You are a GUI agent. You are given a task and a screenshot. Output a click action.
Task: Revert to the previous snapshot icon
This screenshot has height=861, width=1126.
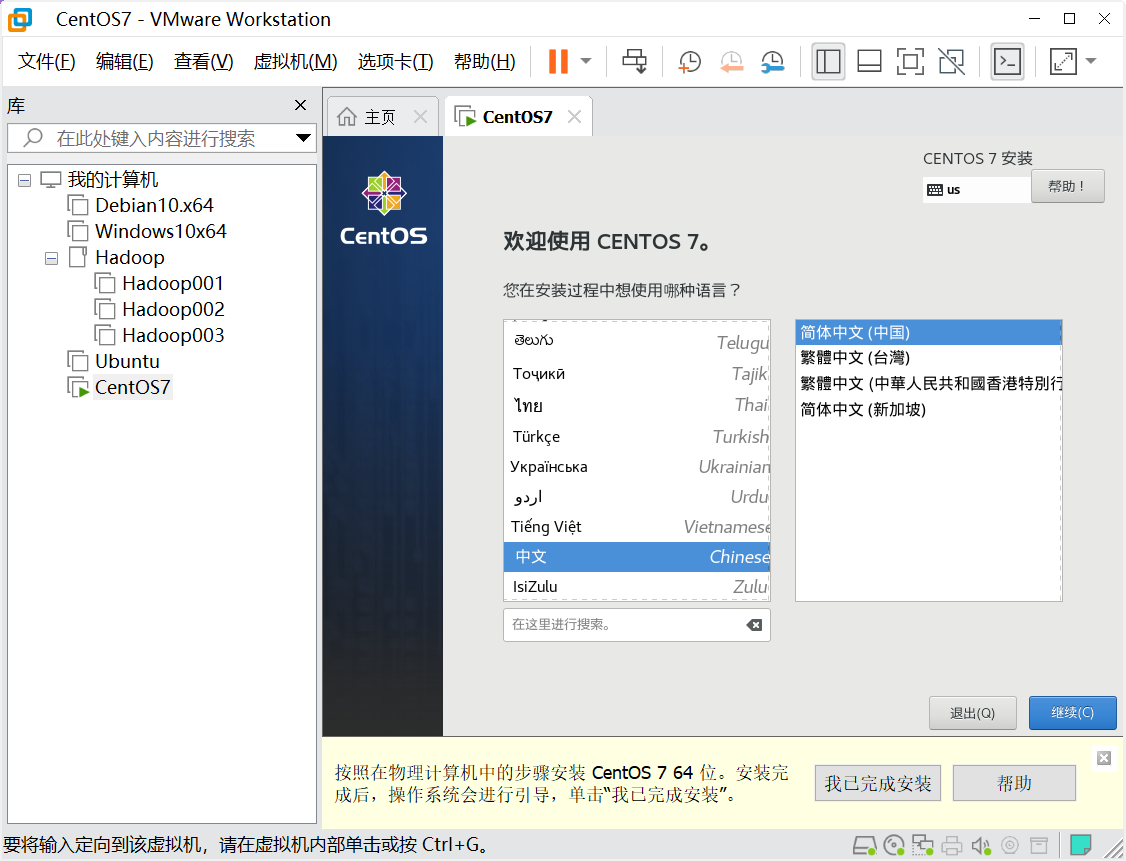click(731, 62)
